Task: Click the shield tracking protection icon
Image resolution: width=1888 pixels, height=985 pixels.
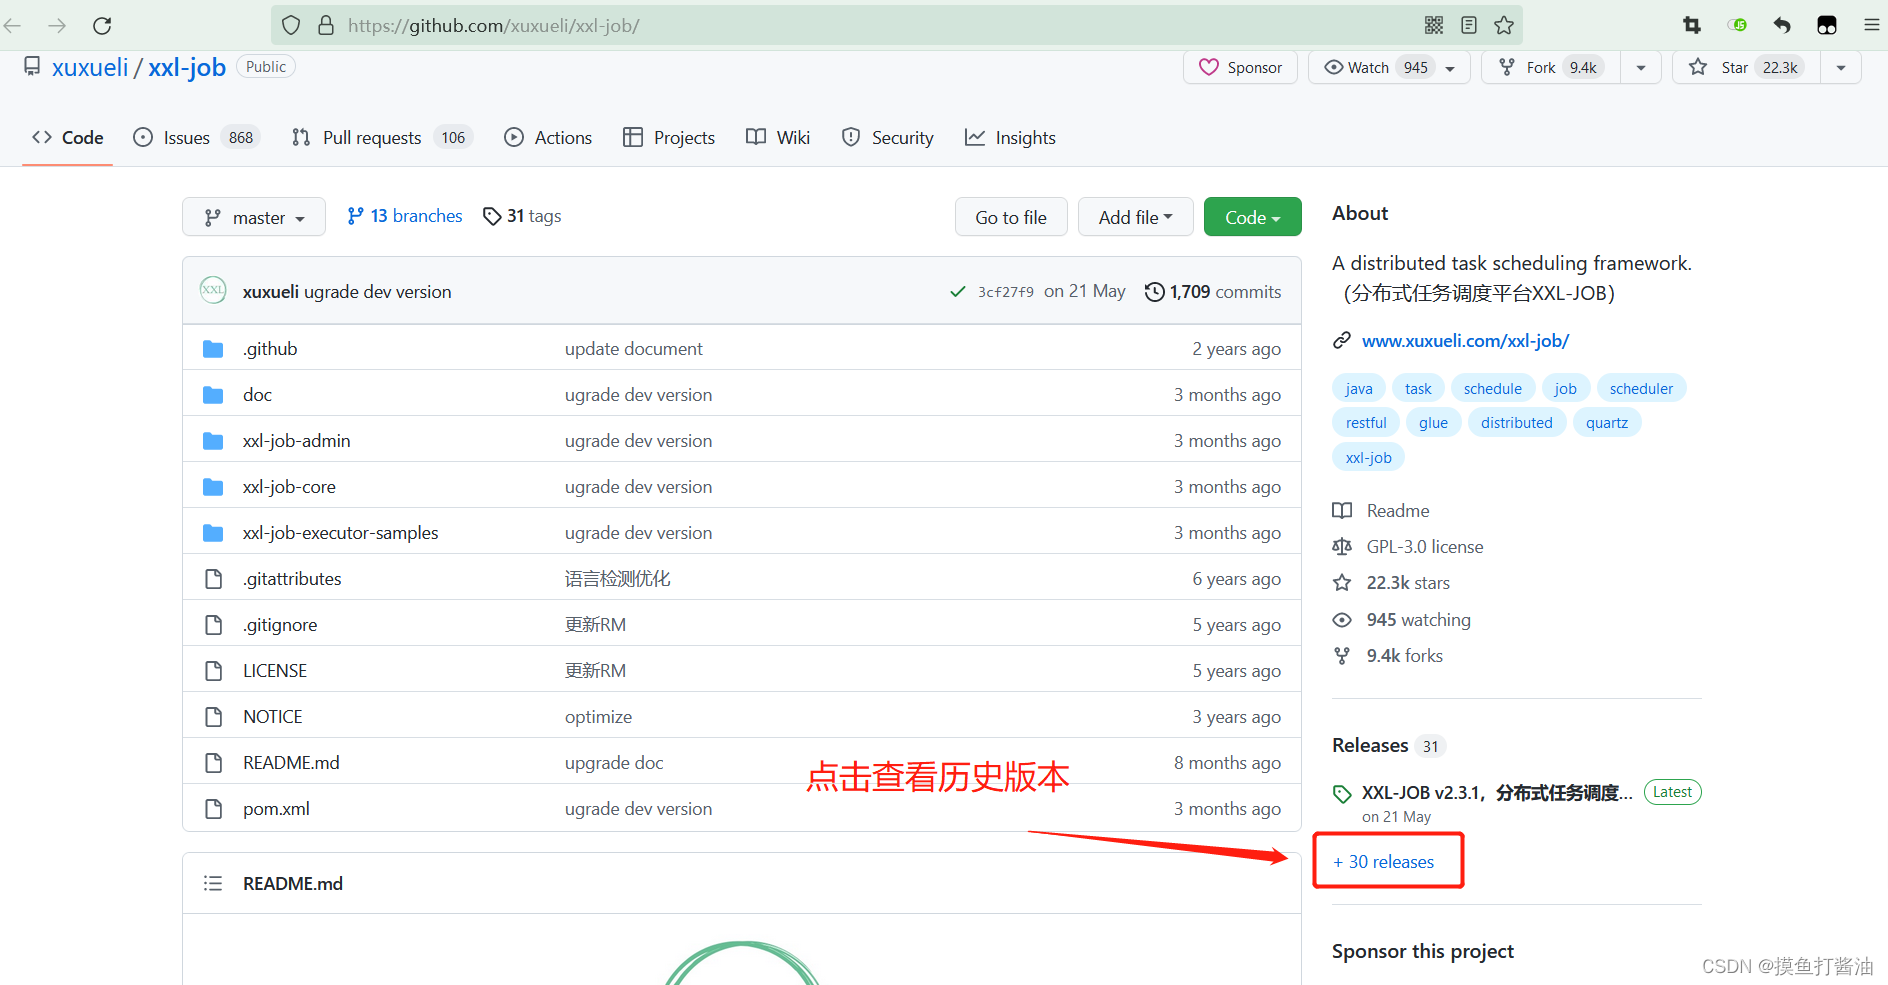Action: point(291,25)
